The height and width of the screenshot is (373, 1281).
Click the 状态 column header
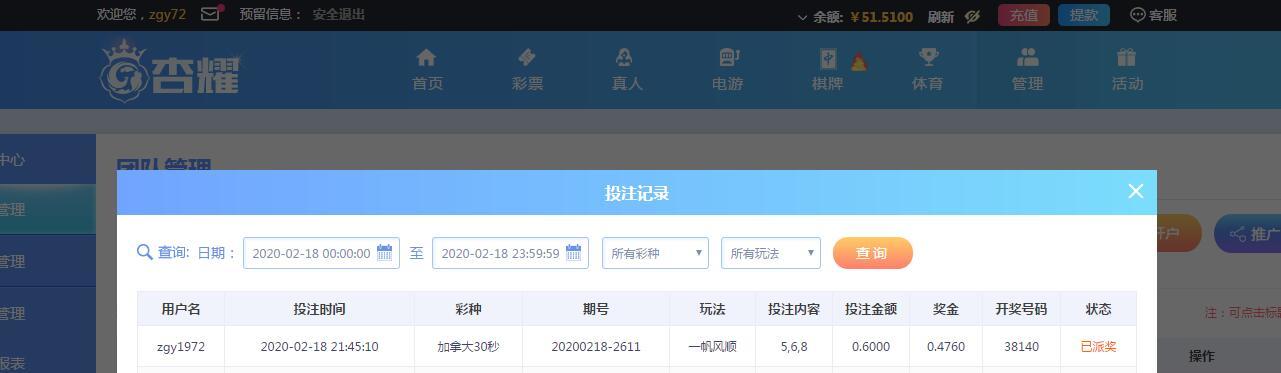(1098, 309)
